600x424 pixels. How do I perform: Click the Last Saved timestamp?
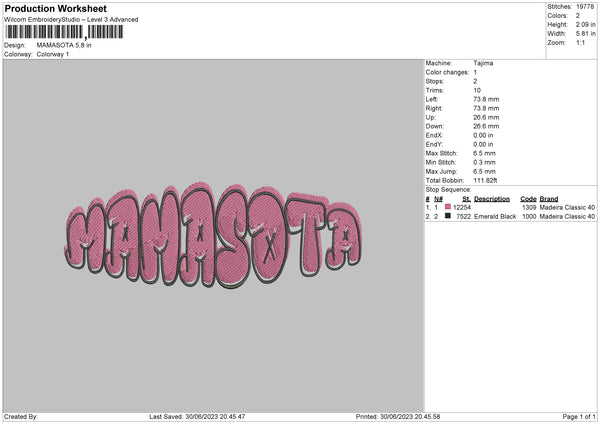point(196,416)
